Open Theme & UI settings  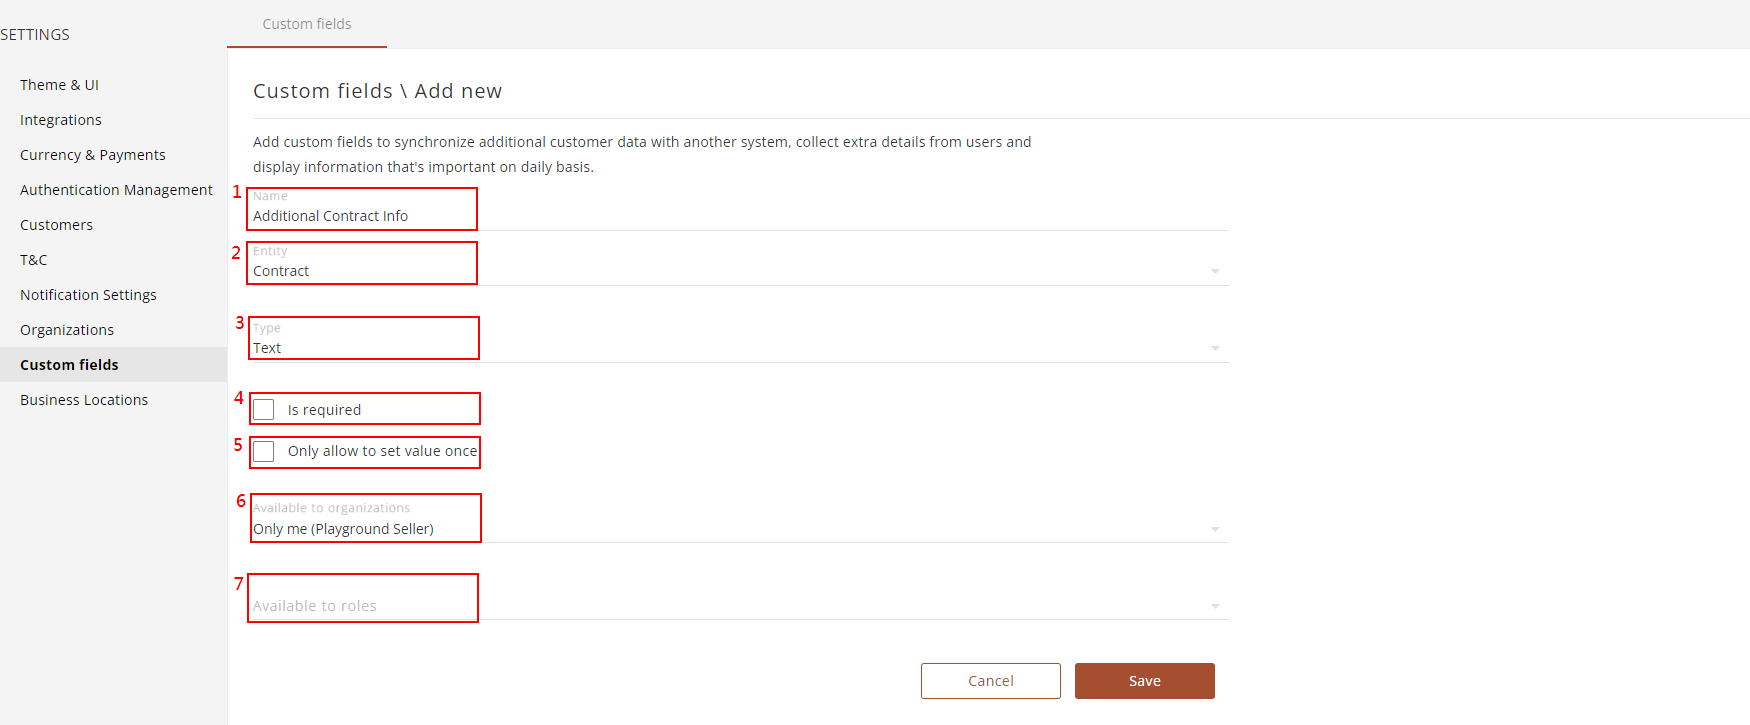tap(59, 85)
